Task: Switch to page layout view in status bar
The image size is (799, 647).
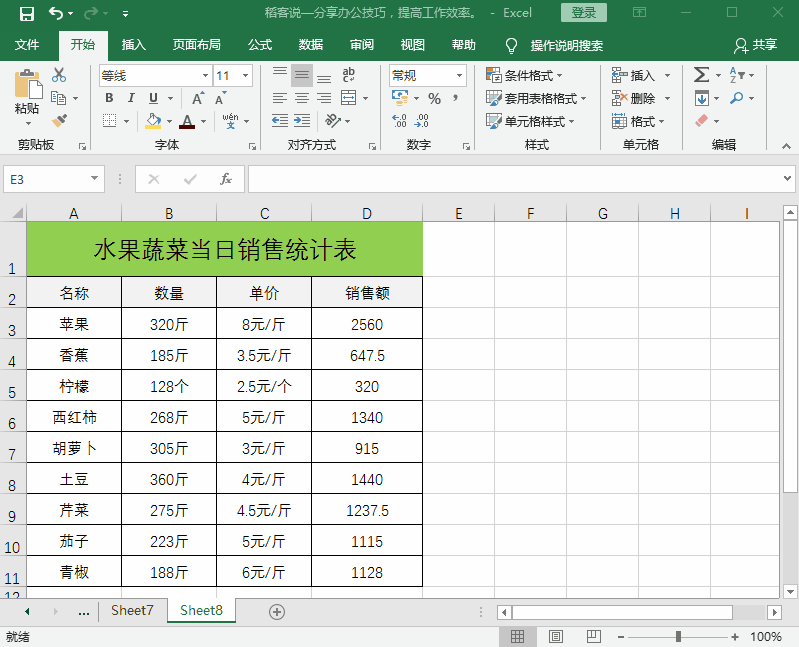Action: [555, 636]
